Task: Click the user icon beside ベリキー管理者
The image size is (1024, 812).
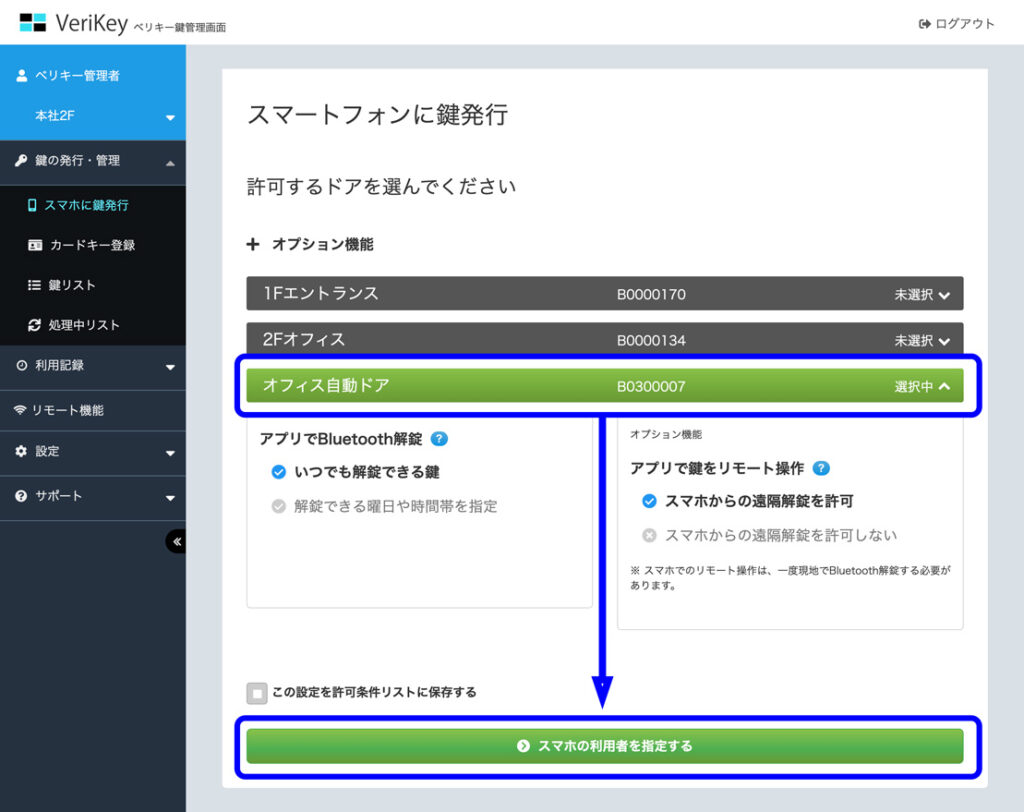Action: click(x=22, y=76)
